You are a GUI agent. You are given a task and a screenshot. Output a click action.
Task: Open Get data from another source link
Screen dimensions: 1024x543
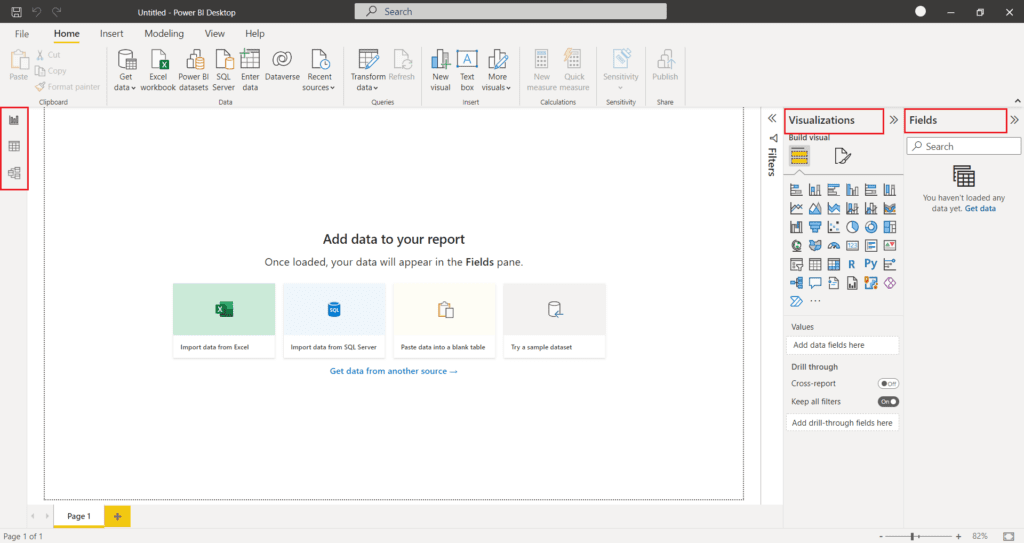pos(393,371)
